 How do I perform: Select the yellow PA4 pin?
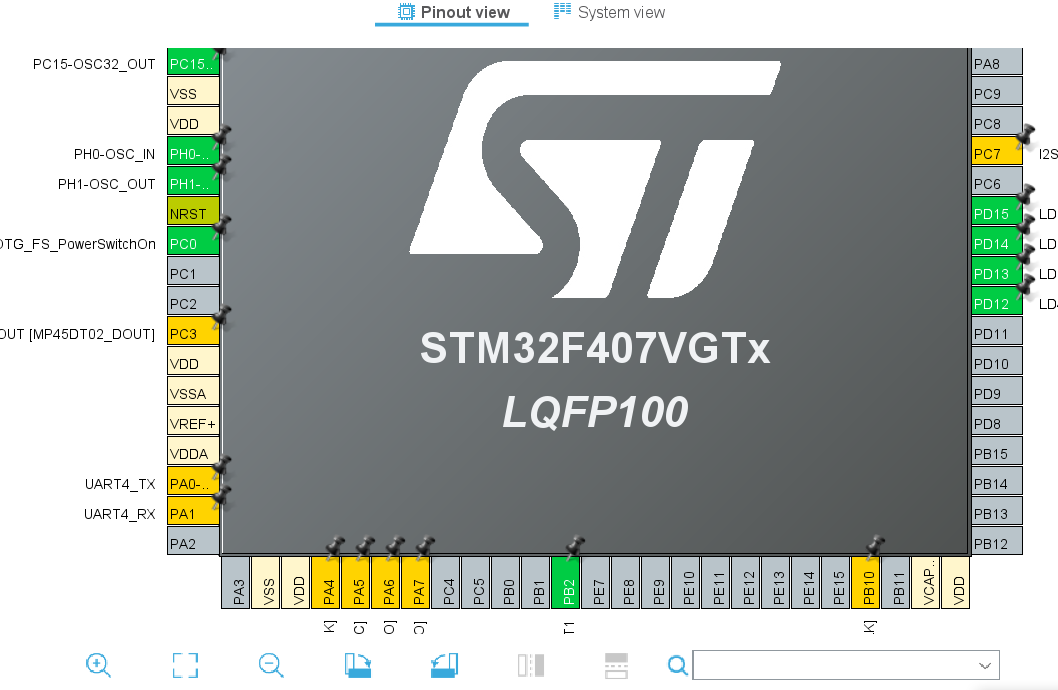point(326,583)
